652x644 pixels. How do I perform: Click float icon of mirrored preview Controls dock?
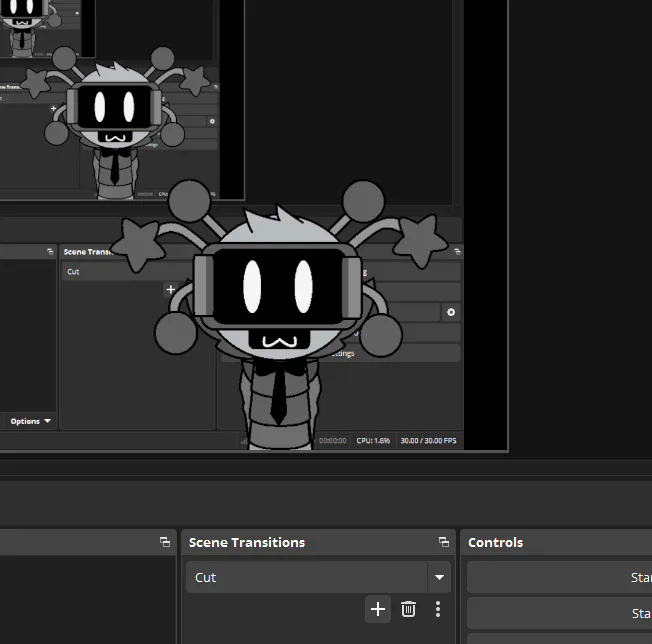point(457,252)
